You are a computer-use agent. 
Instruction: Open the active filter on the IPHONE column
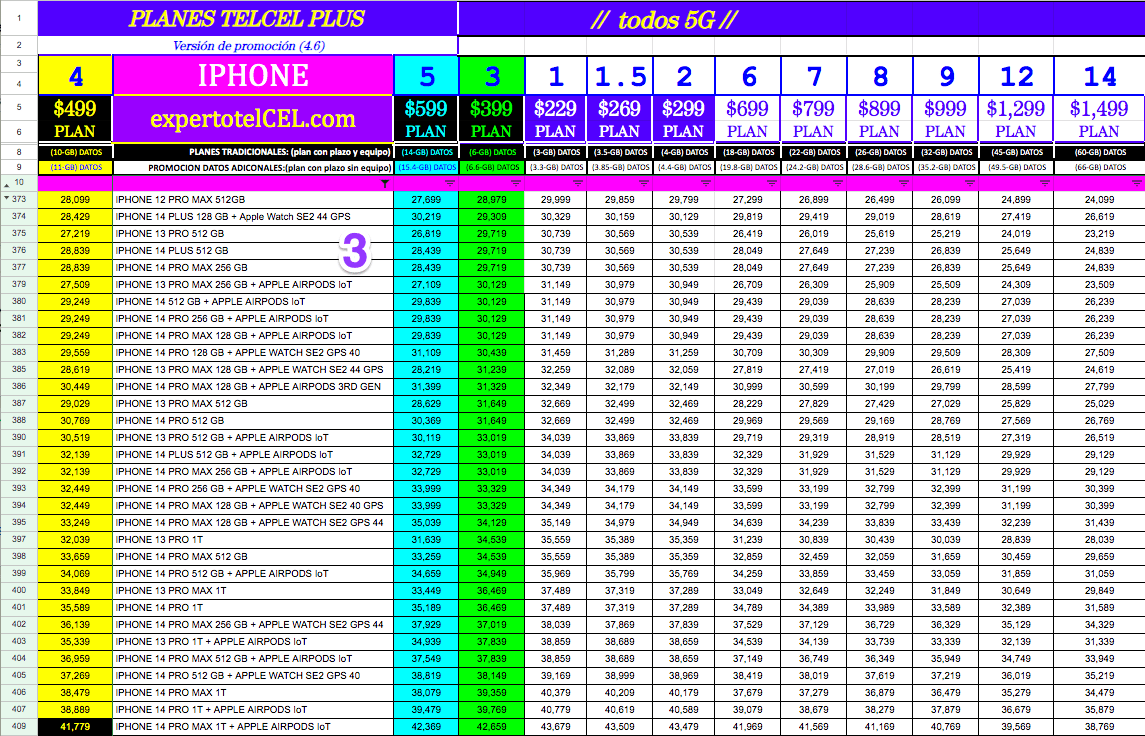point(385,184)
